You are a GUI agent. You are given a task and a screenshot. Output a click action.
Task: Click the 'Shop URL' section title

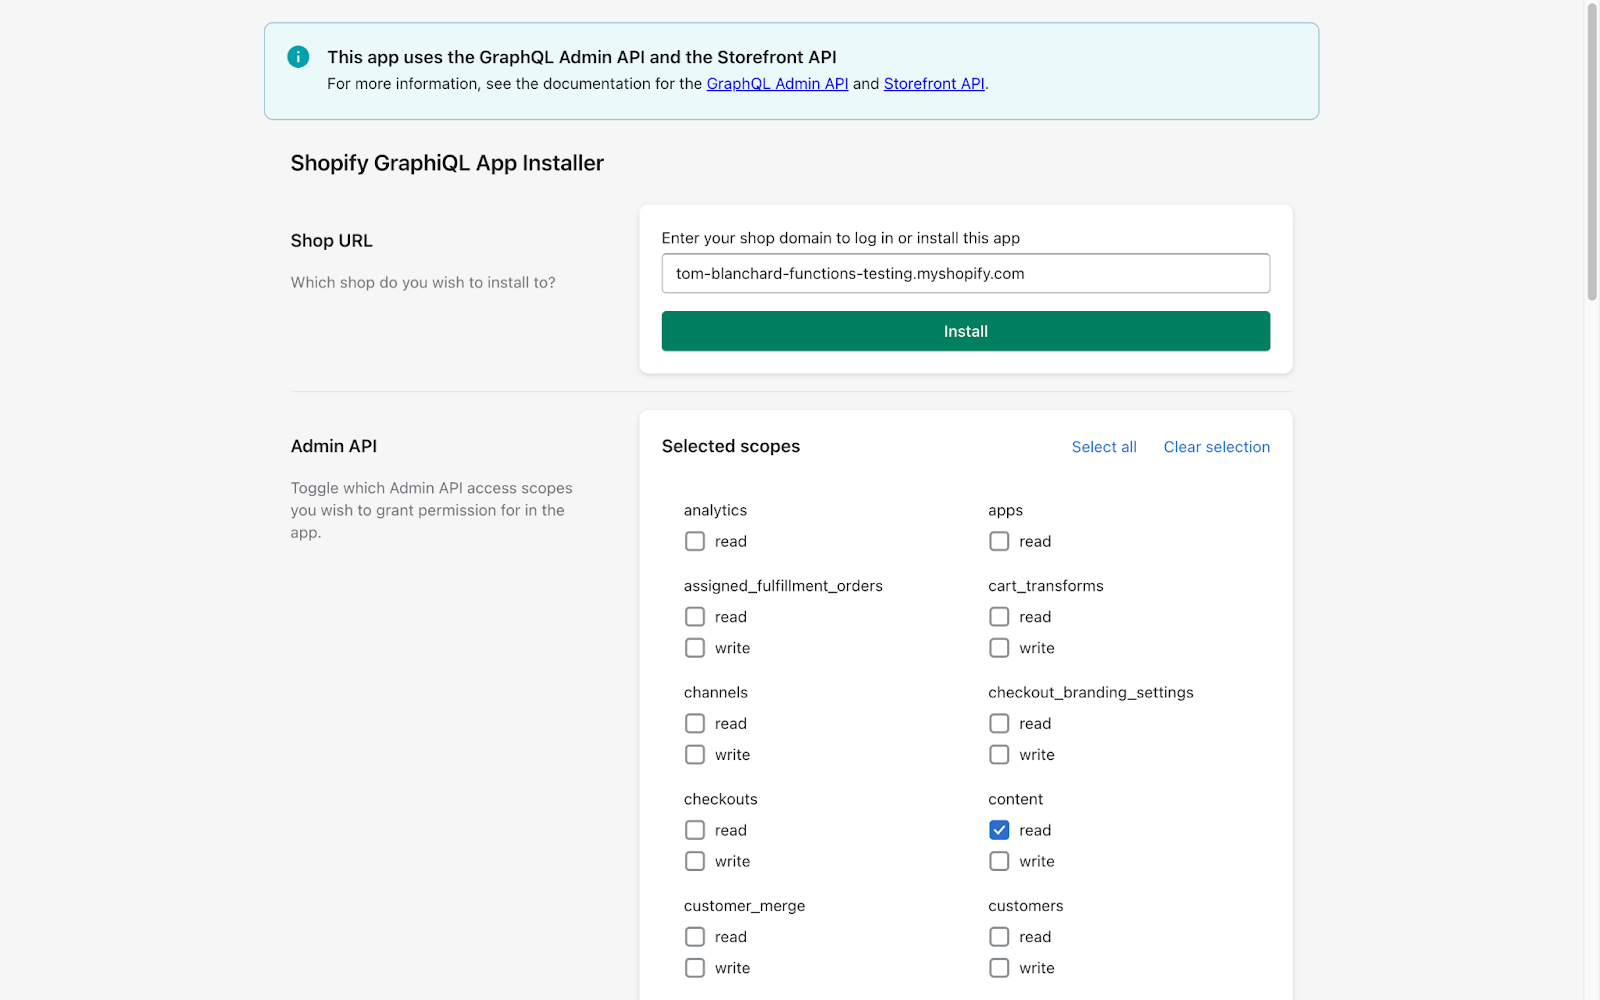coord(331,241)
